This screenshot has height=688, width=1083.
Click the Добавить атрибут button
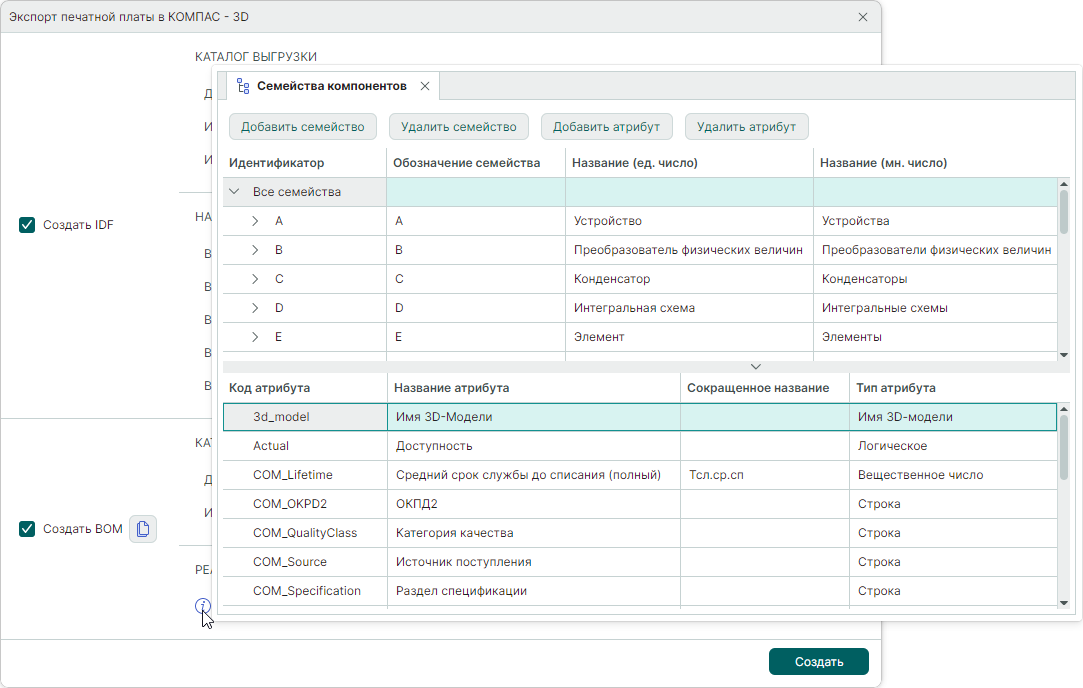[606, 127]
